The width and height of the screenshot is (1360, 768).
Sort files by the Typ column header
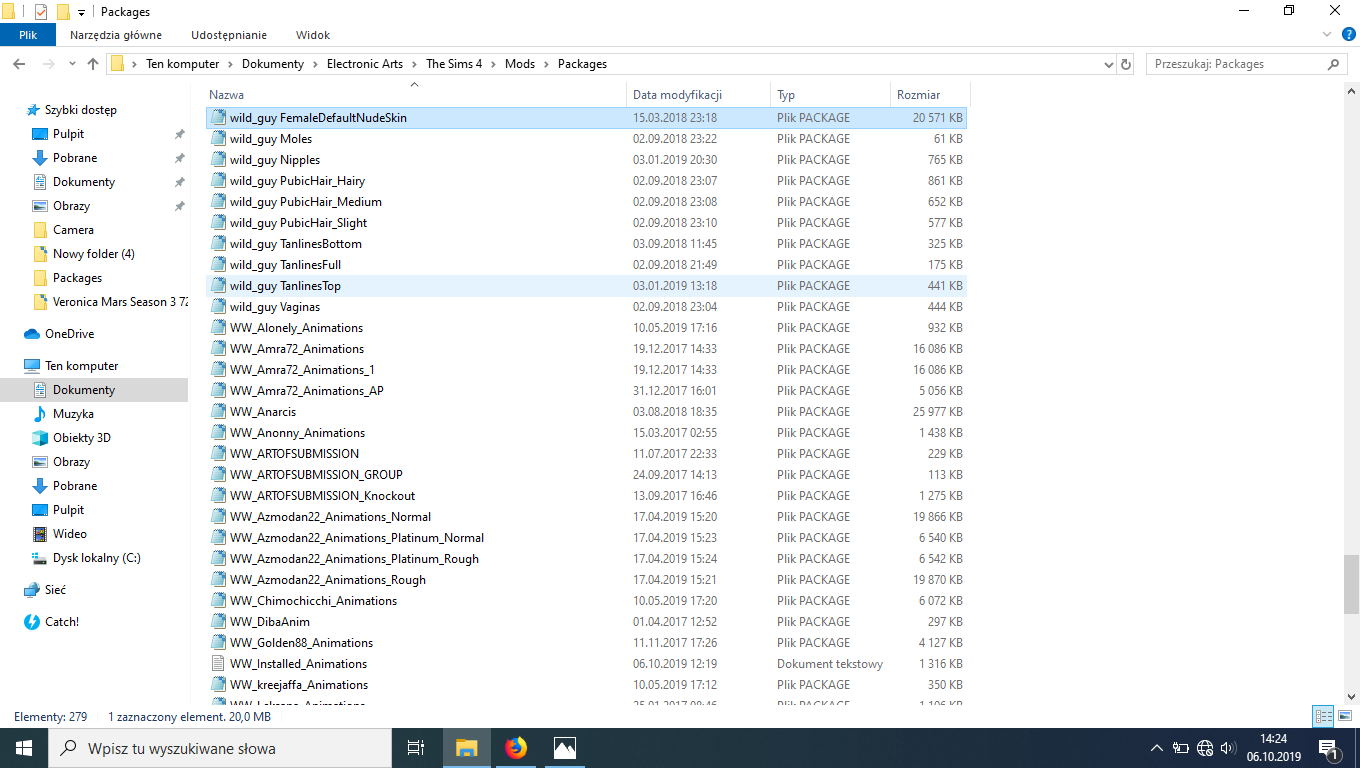pos(830,95)
